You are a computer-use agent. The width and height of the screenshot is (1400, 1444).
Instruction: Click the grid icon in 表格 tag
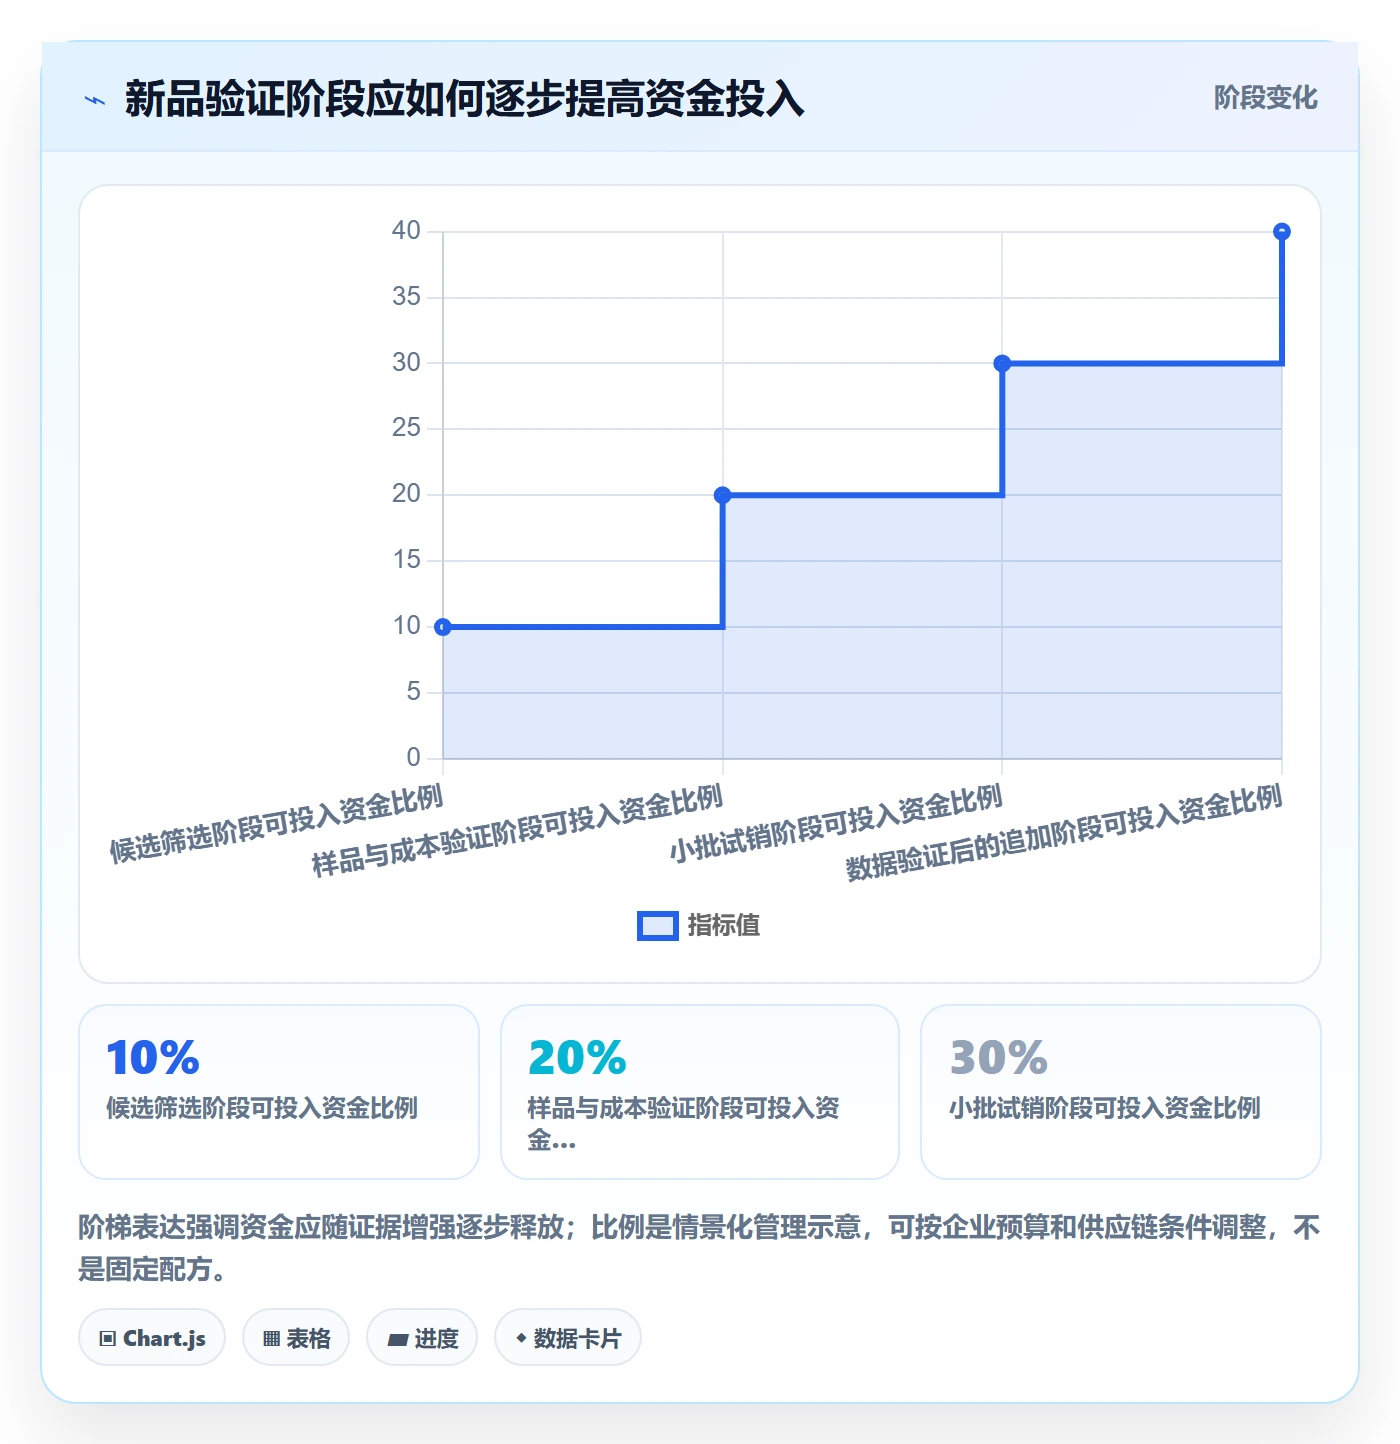coord(271,1339)
